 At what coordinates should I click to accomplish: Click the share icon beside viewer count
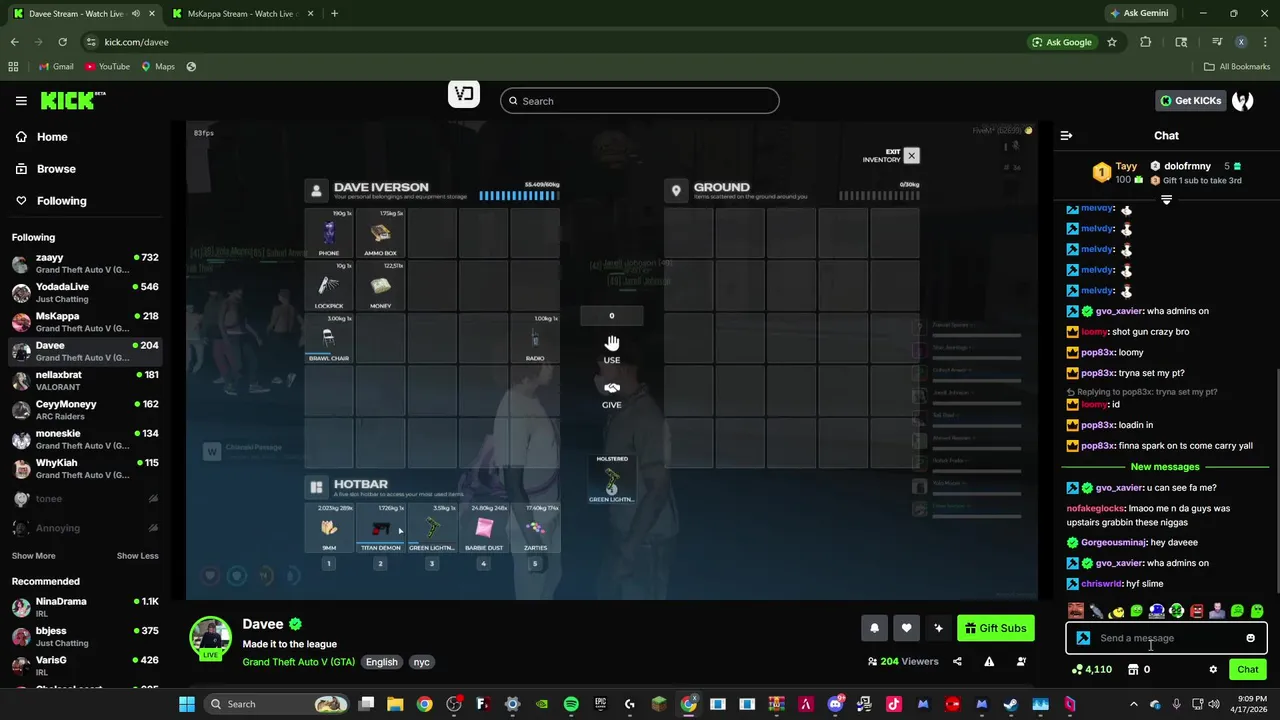[x=957, y=661]
